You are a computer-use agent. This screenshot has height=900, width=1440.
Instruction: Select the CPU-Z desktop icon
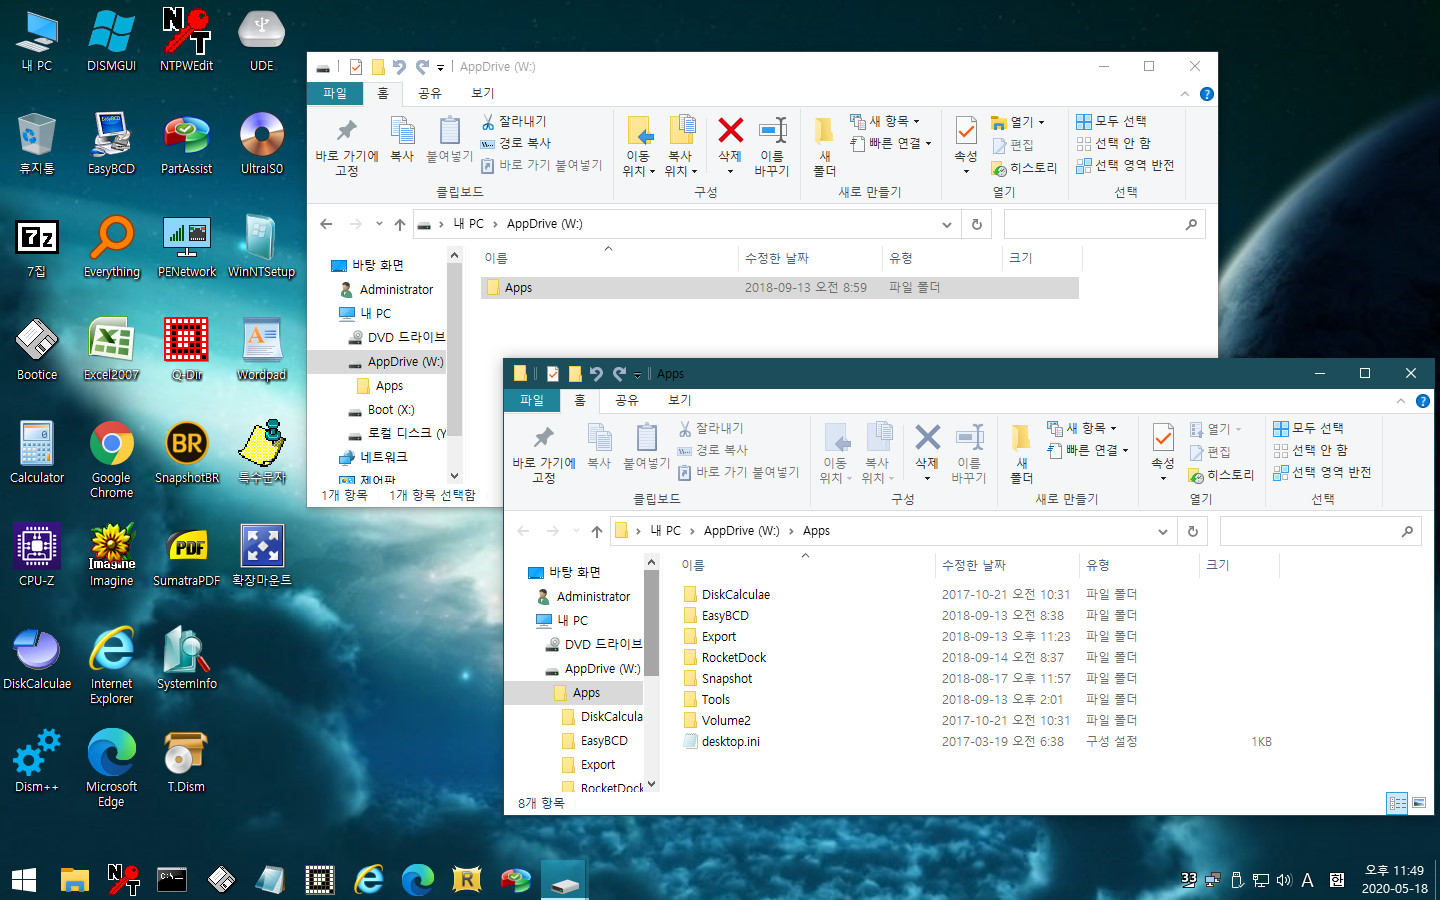coord(37,555)
